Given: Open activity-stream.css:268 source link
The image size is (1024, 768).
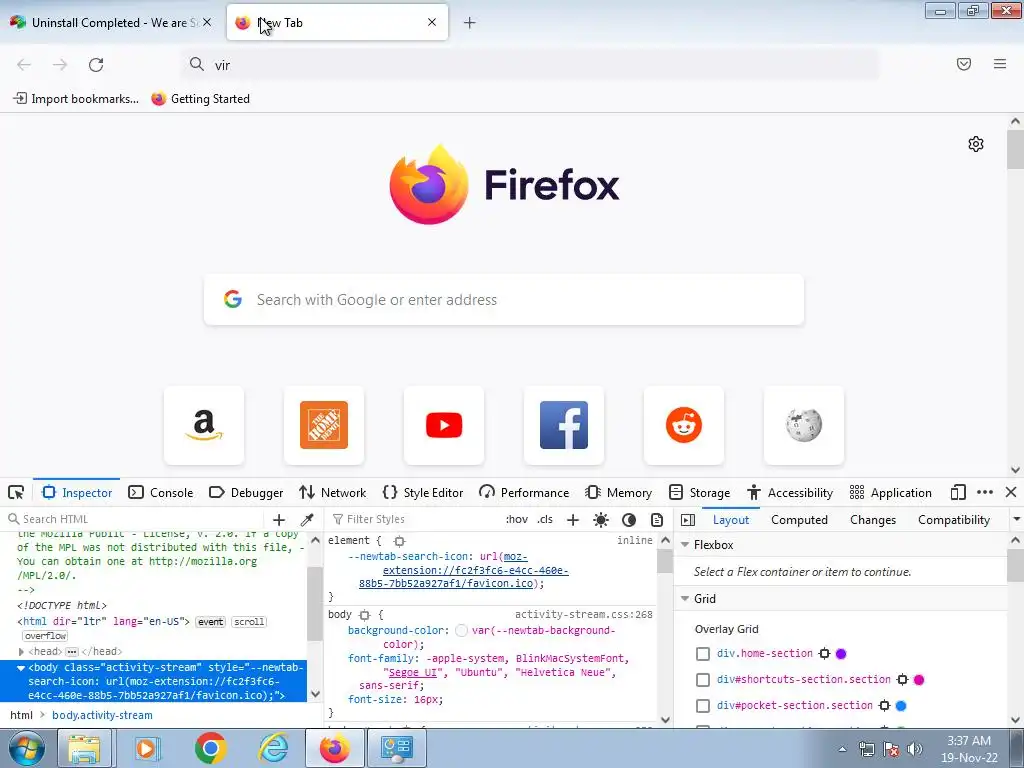Looking at the screenshot, I should [583, 615].
